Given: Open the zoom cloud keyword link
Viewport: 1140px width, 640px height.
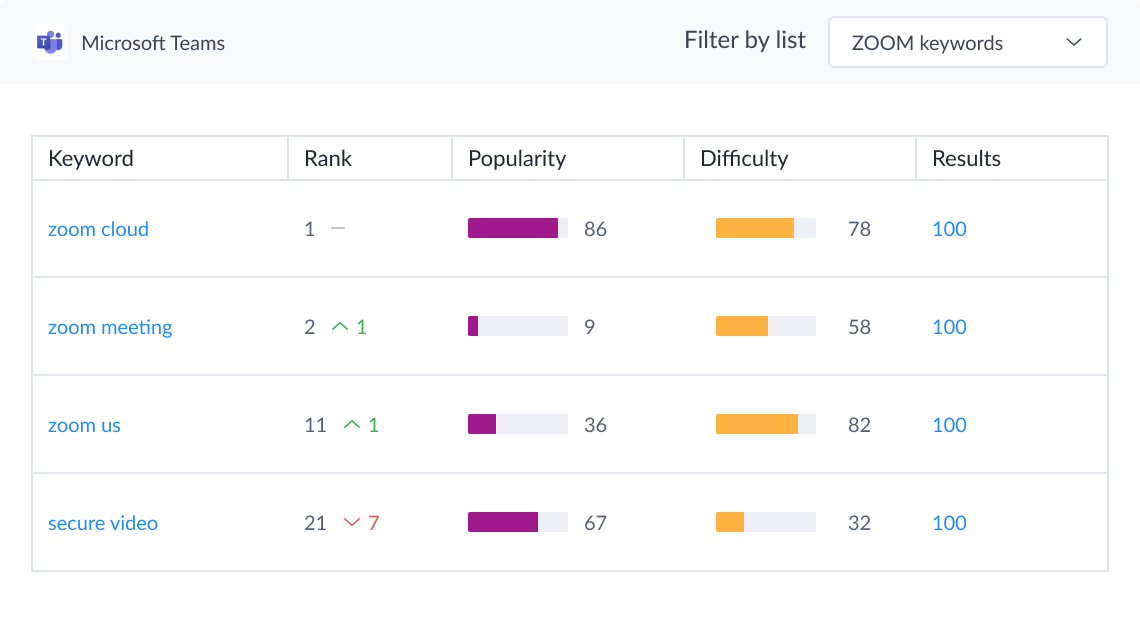Looking at the screenshot, I should (98, 229).
